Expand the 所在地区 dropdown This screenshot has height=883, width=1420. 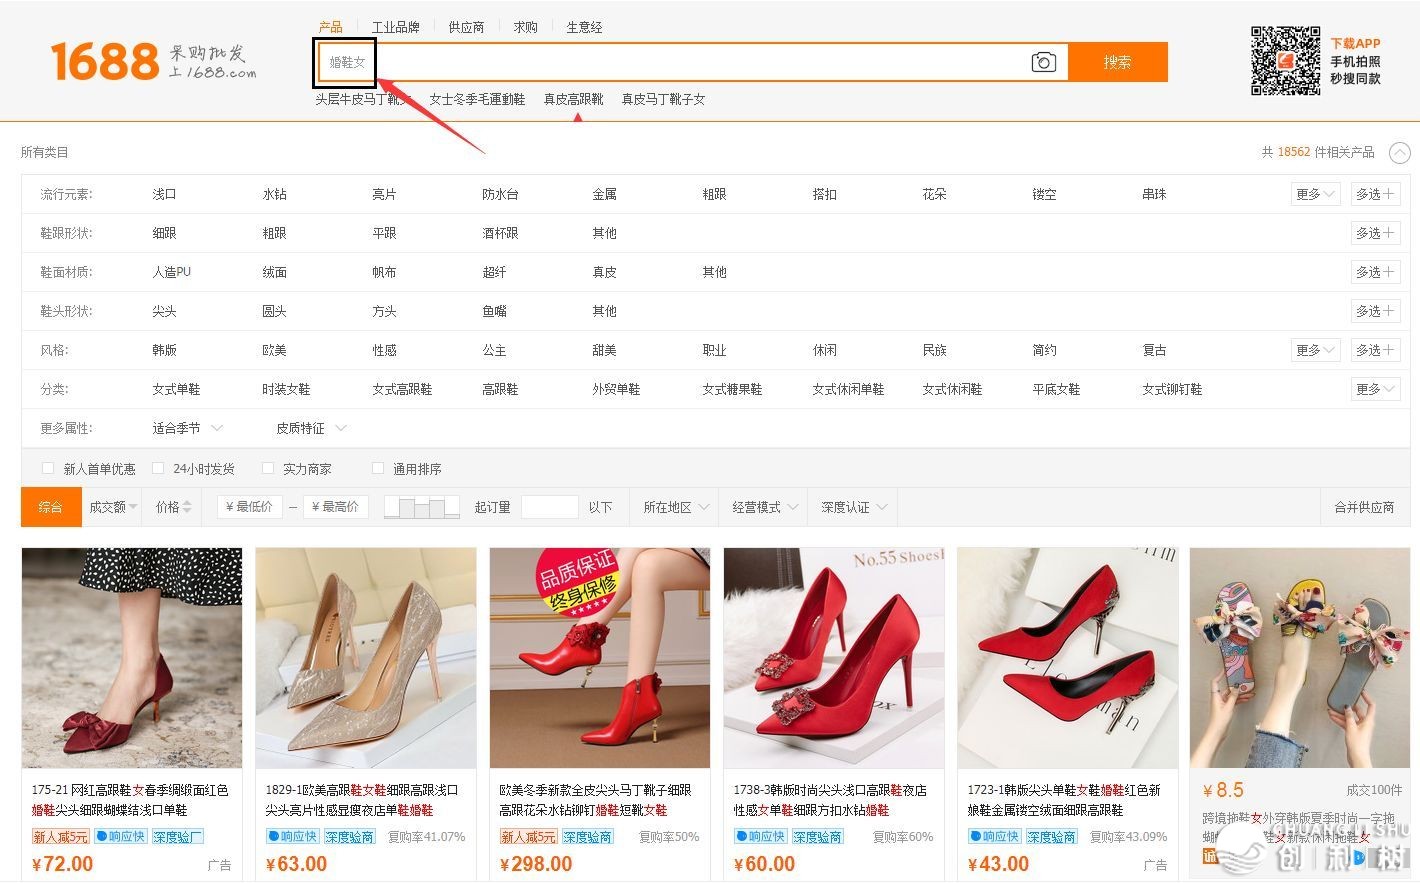(676, 507)
